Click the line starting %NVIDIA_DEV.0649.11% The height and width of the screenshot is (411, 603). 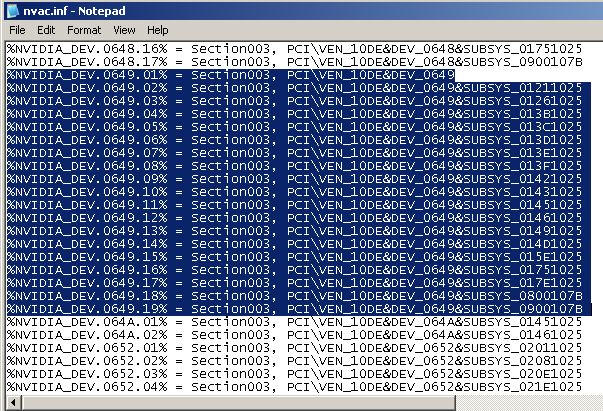point(295,205)
